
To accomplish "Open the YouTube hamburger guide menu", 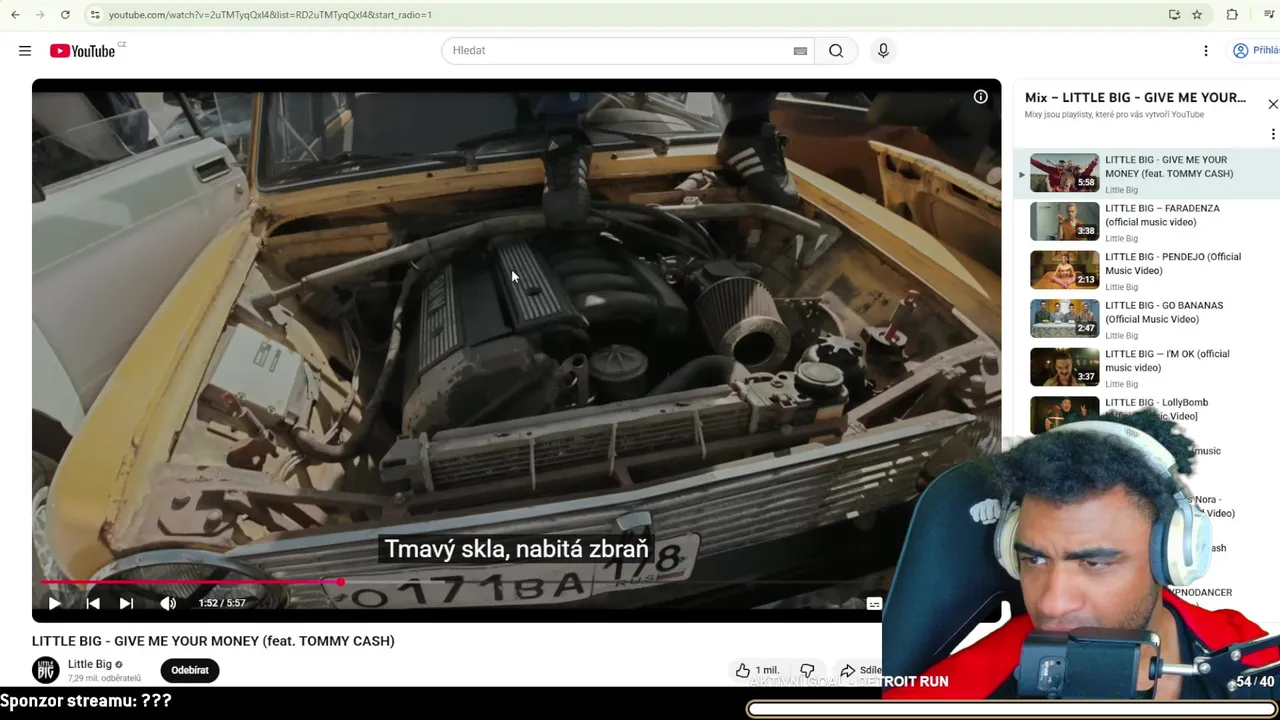I will pyautogui.click(x=25, y=51).
